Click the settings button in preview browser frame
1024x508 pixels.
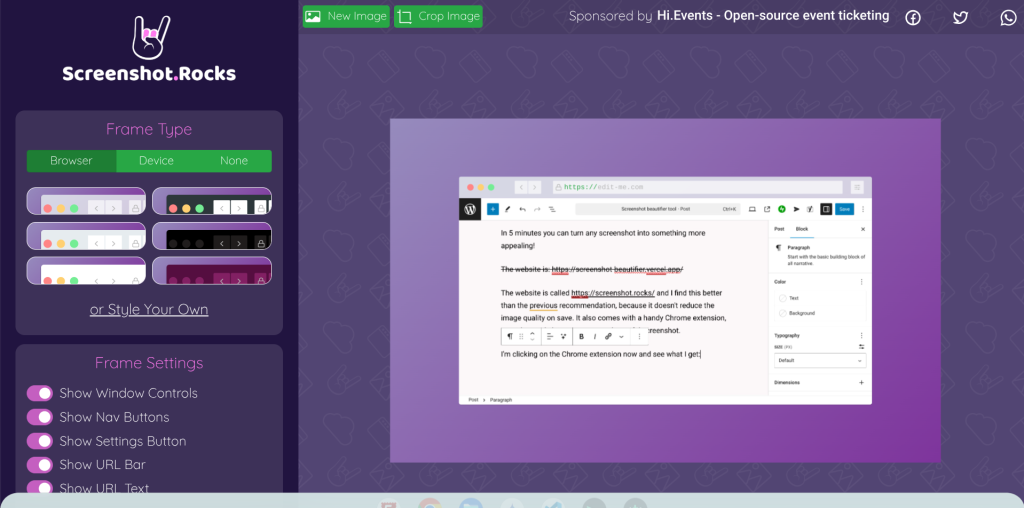point(857,187)
